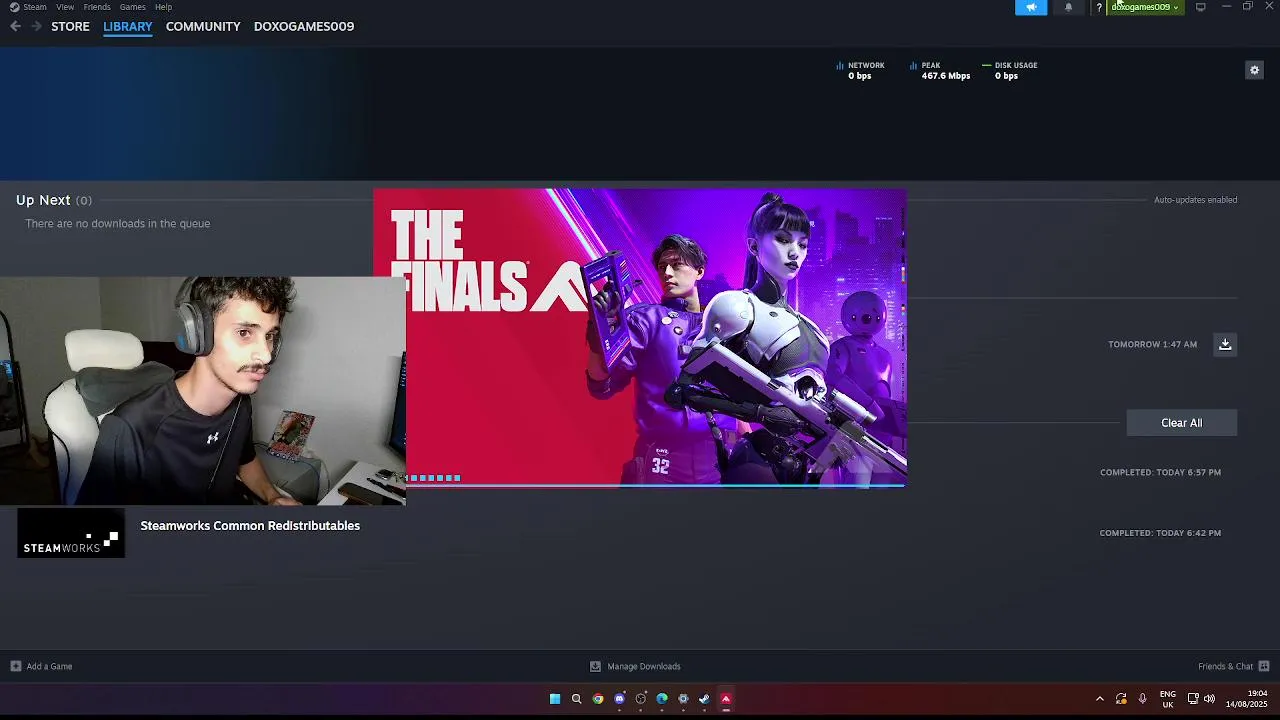Image resolution: width=1280 pixels, height=720 pixels.
Task: Open the volume tray icon
Action: click(x=1209, y=699)
